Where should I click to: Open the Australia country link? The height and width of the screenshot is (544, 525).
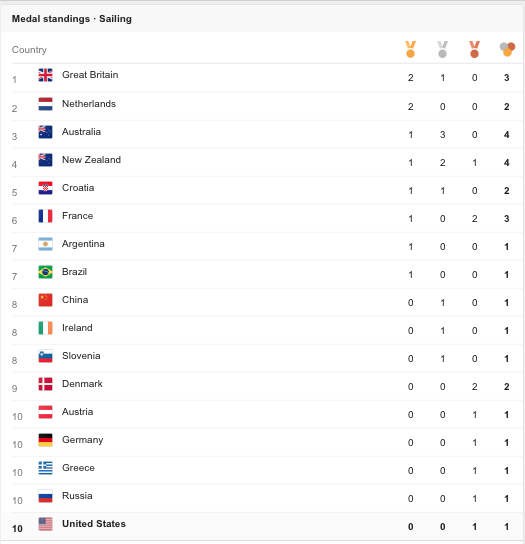pos(81,132)
